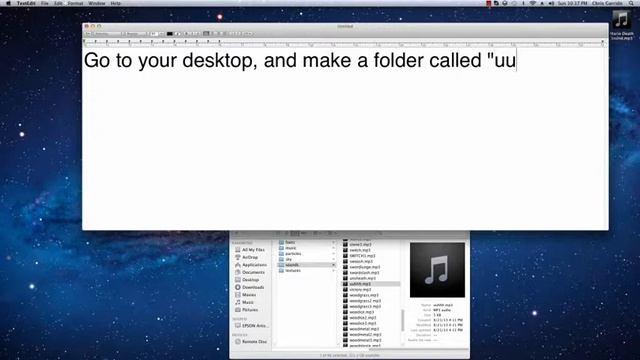This screenshot has height=360, width=640.
Task: Open the Help menu
Action: 116,3
